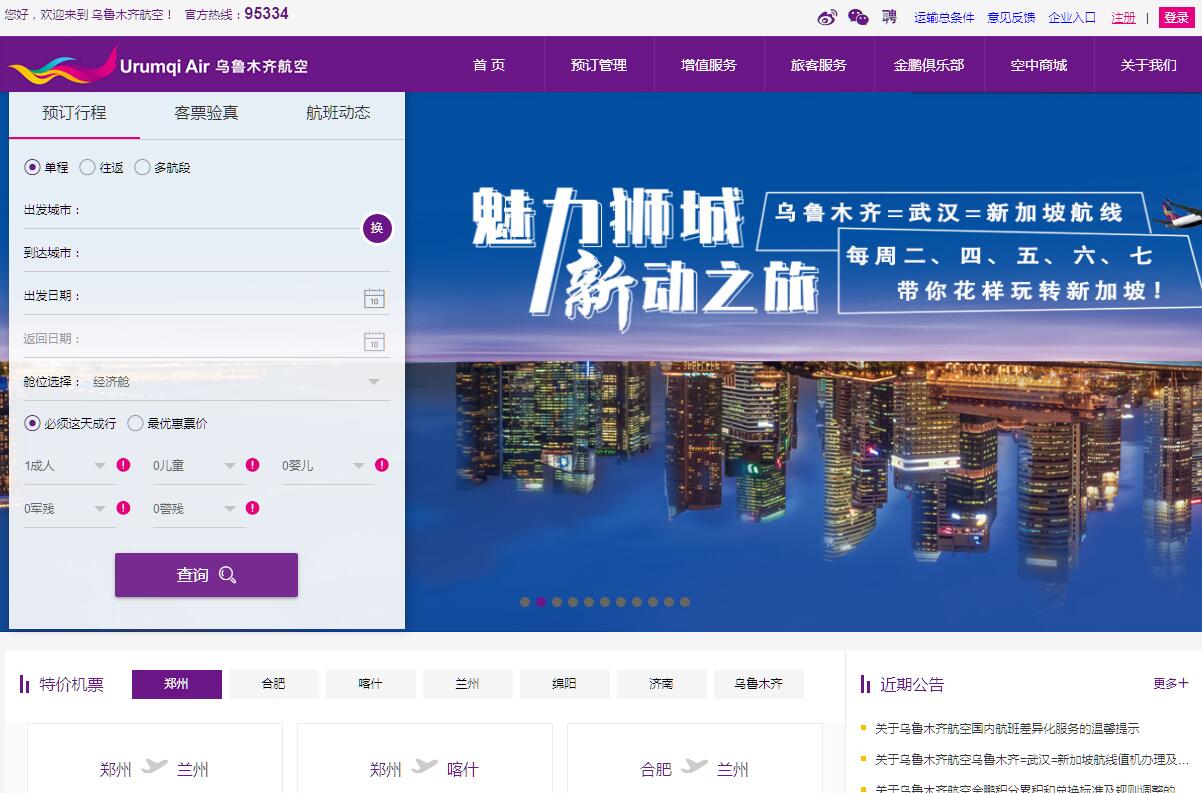Click the 登录 login button
The width and height of the screenshot is (1202, 793).
[1176, 17]
